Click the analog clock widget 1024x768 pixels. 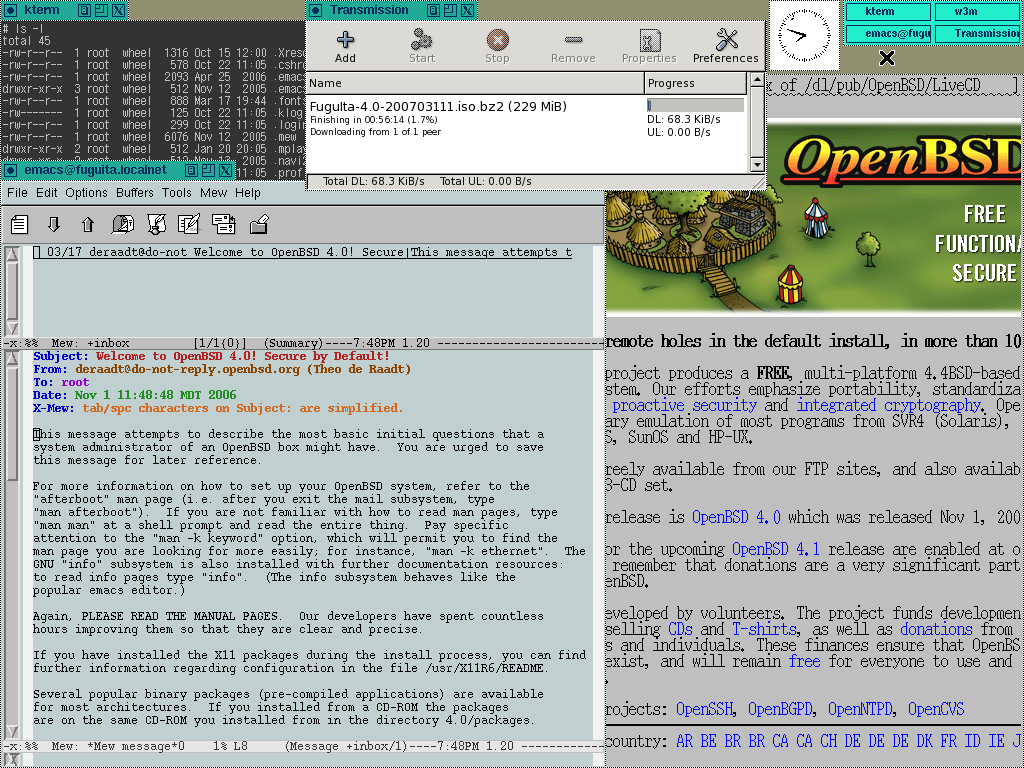[804, 35]
